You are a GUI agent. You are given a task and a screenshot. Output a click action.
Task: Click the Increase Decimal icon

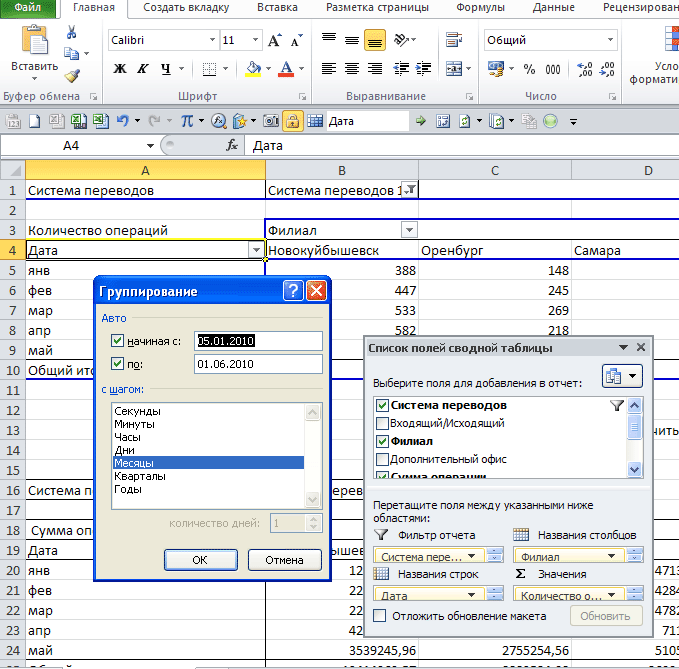(585, 69)
